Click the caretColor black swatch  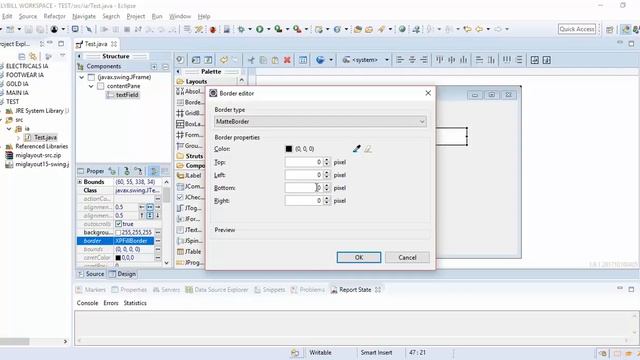[x=118, y=258]
